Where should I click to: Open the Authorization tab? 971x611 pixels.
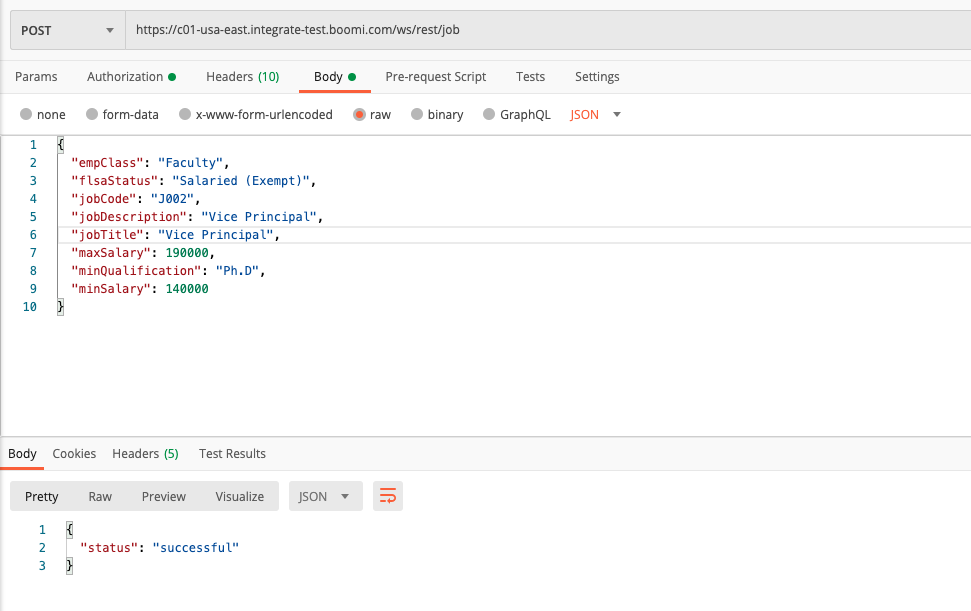tap(130, 77)
